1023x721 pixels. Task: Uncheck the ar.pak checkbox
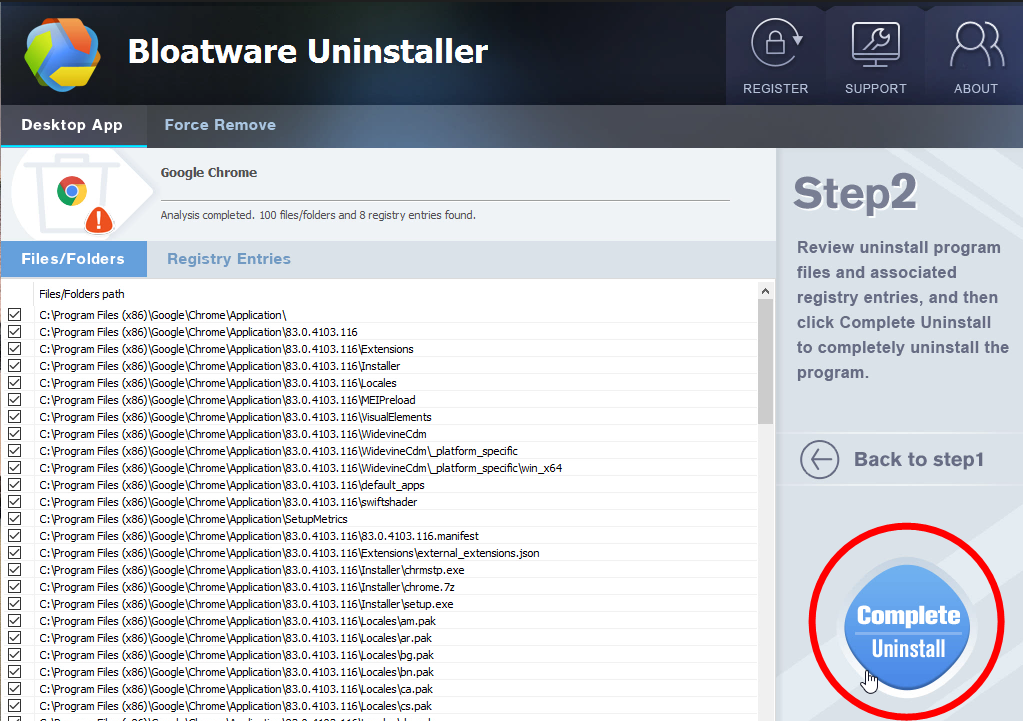14,638
